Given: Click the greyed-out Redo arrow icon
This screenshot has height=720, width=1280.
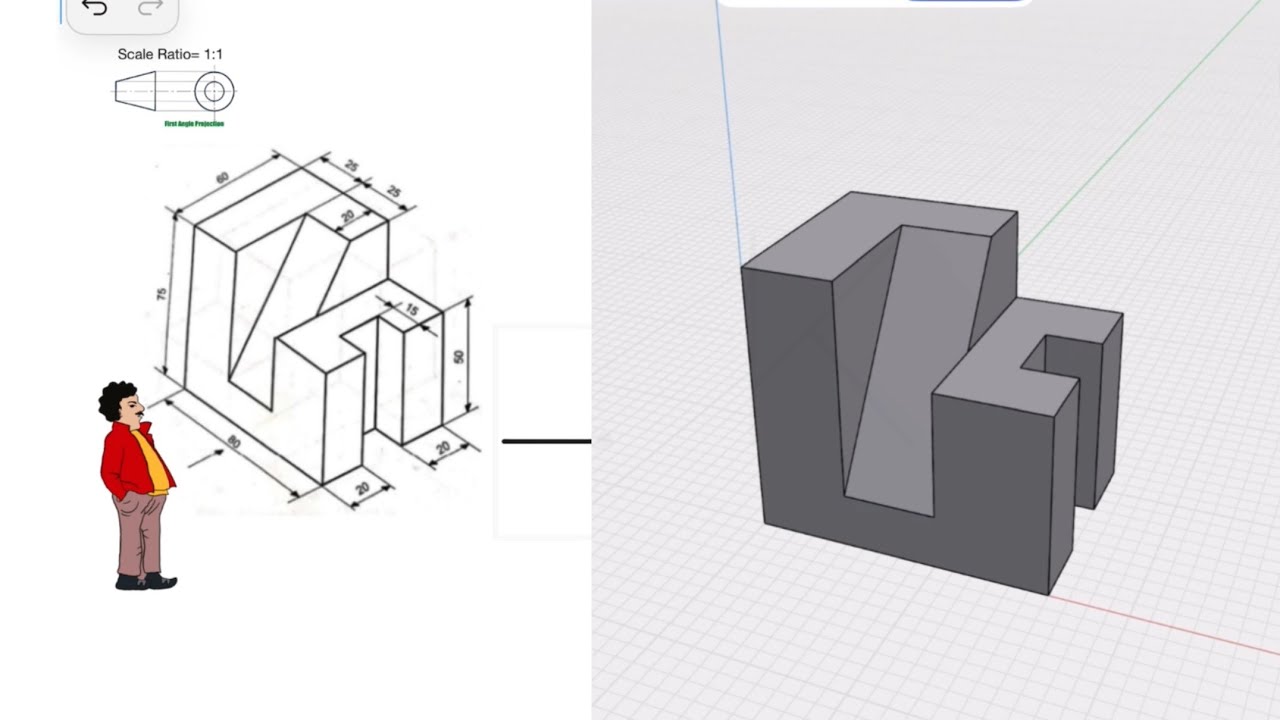Looking at the screenshot, I should 150,8.
